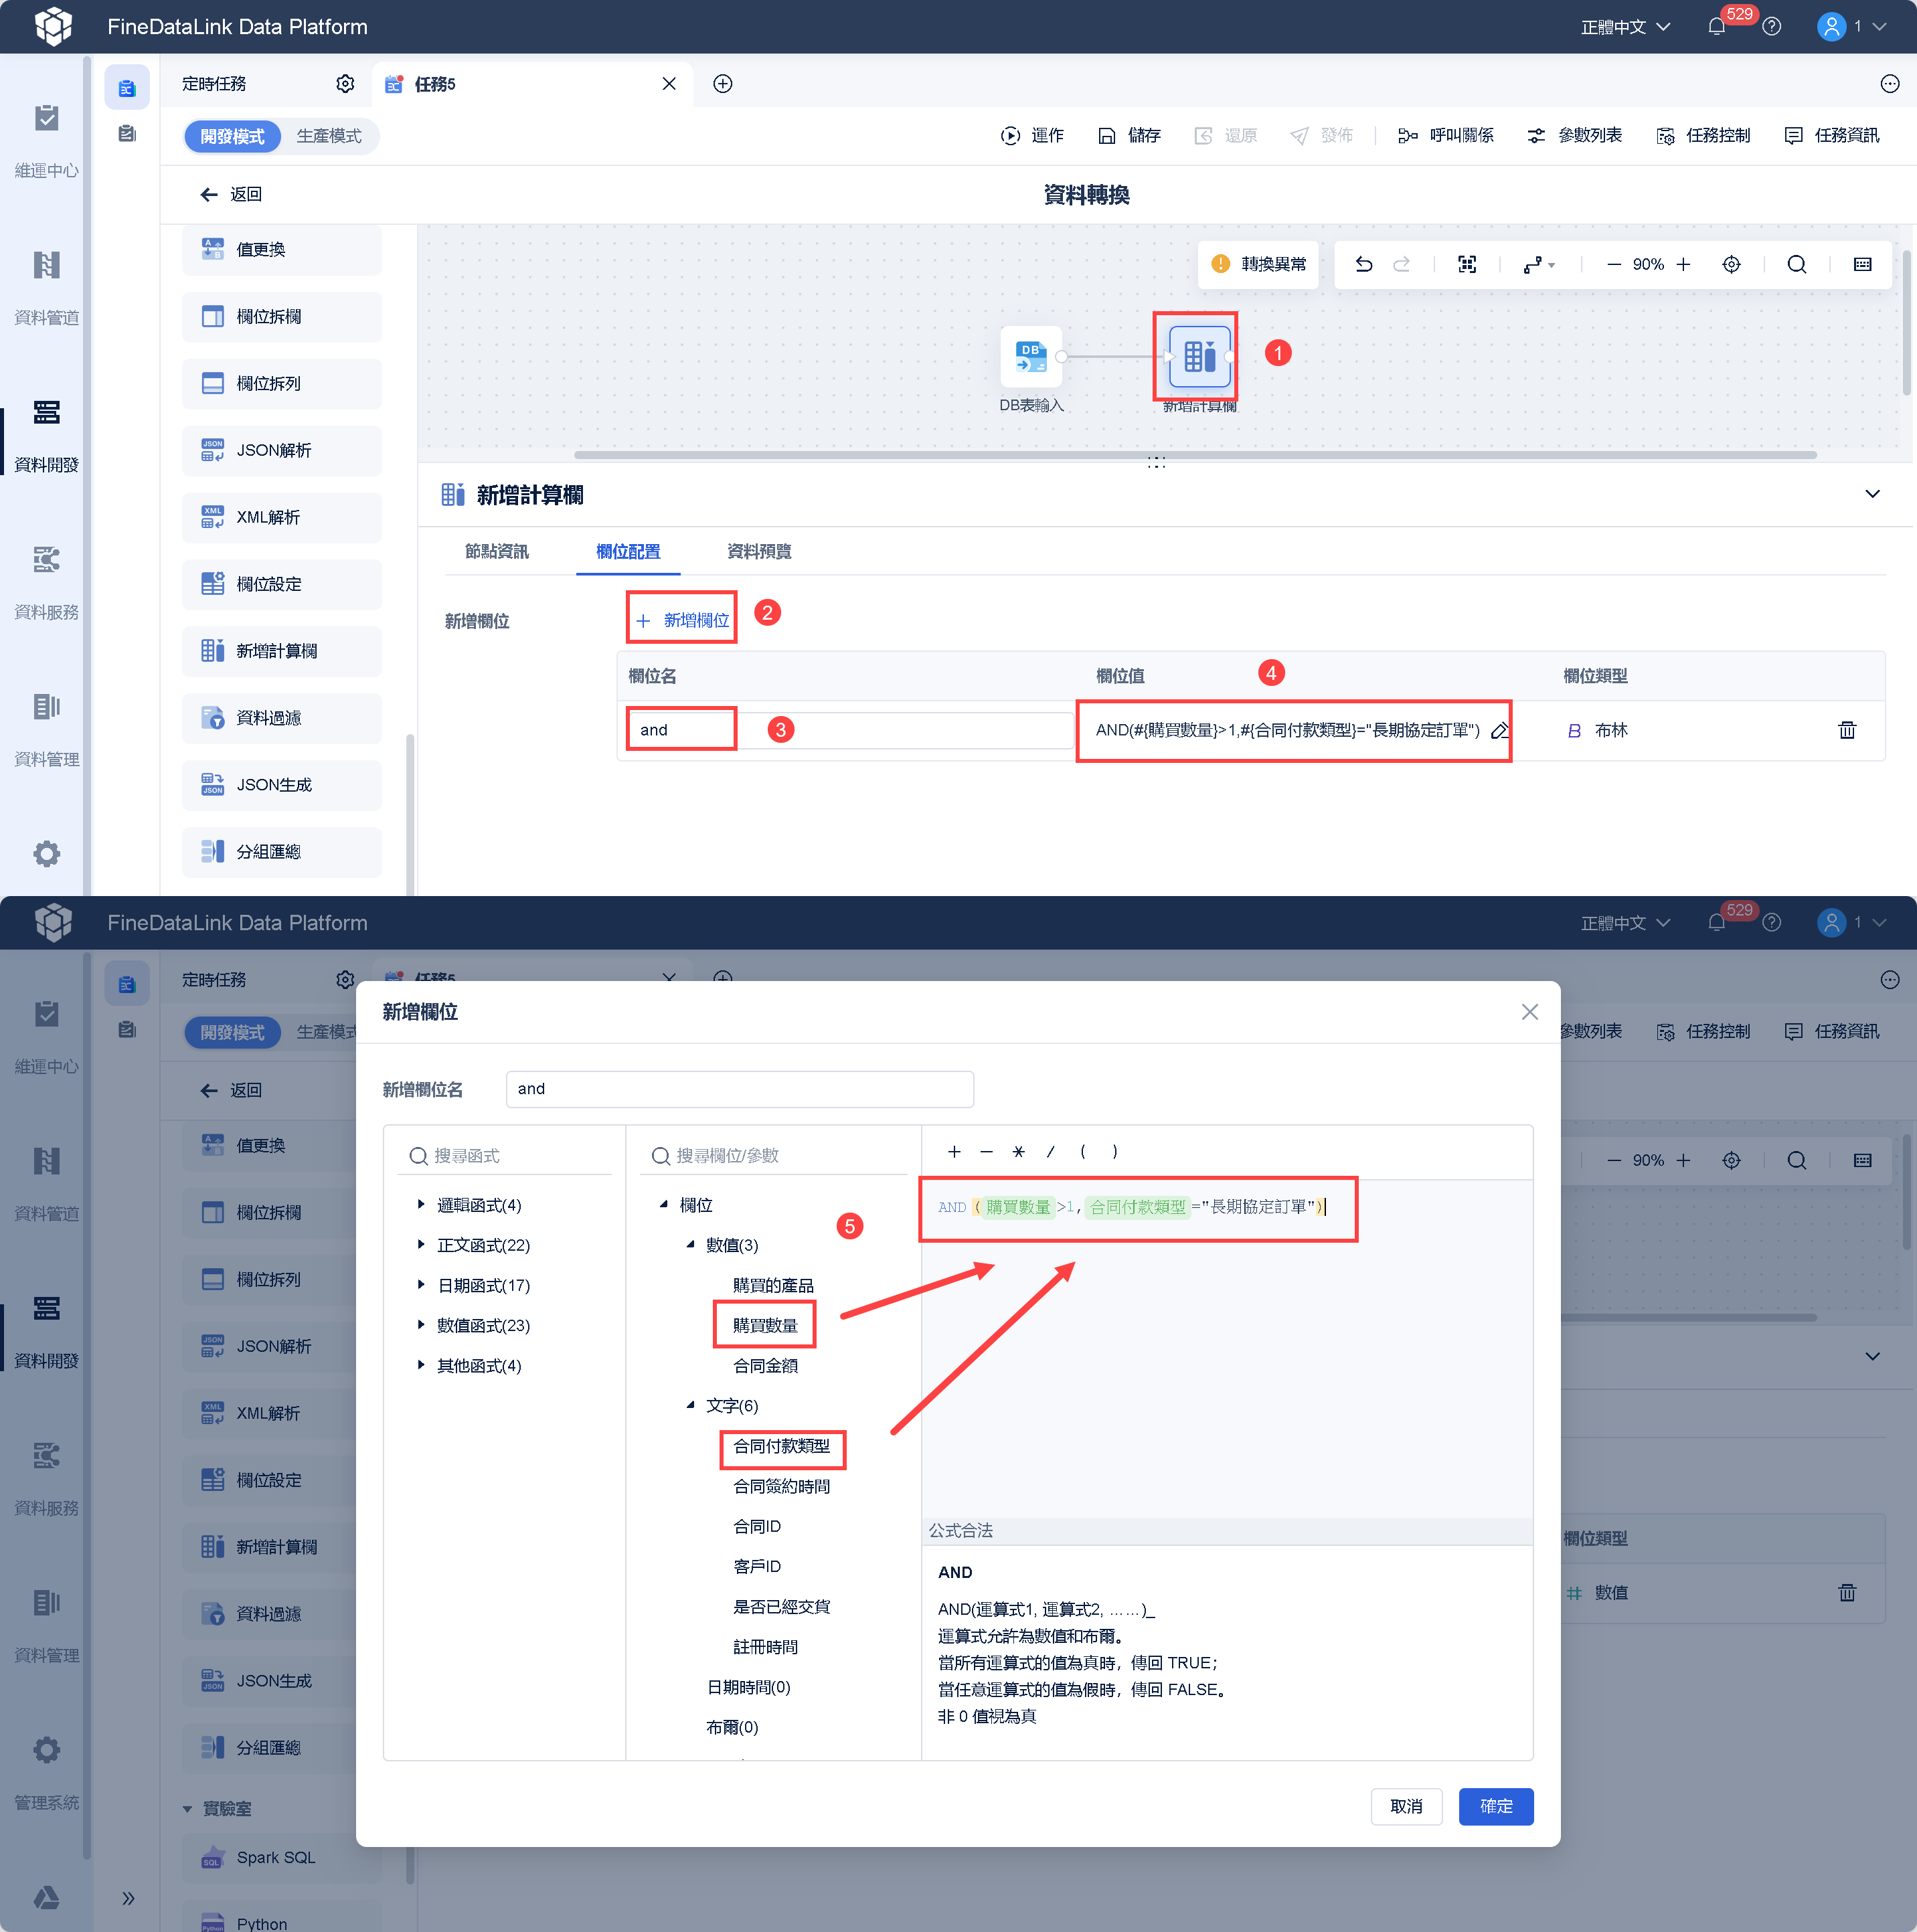The image size is (1917, 1932).
Task: Switch to the 資料預覽 tab
Action: pyautogui.click(x=758, y=551)
